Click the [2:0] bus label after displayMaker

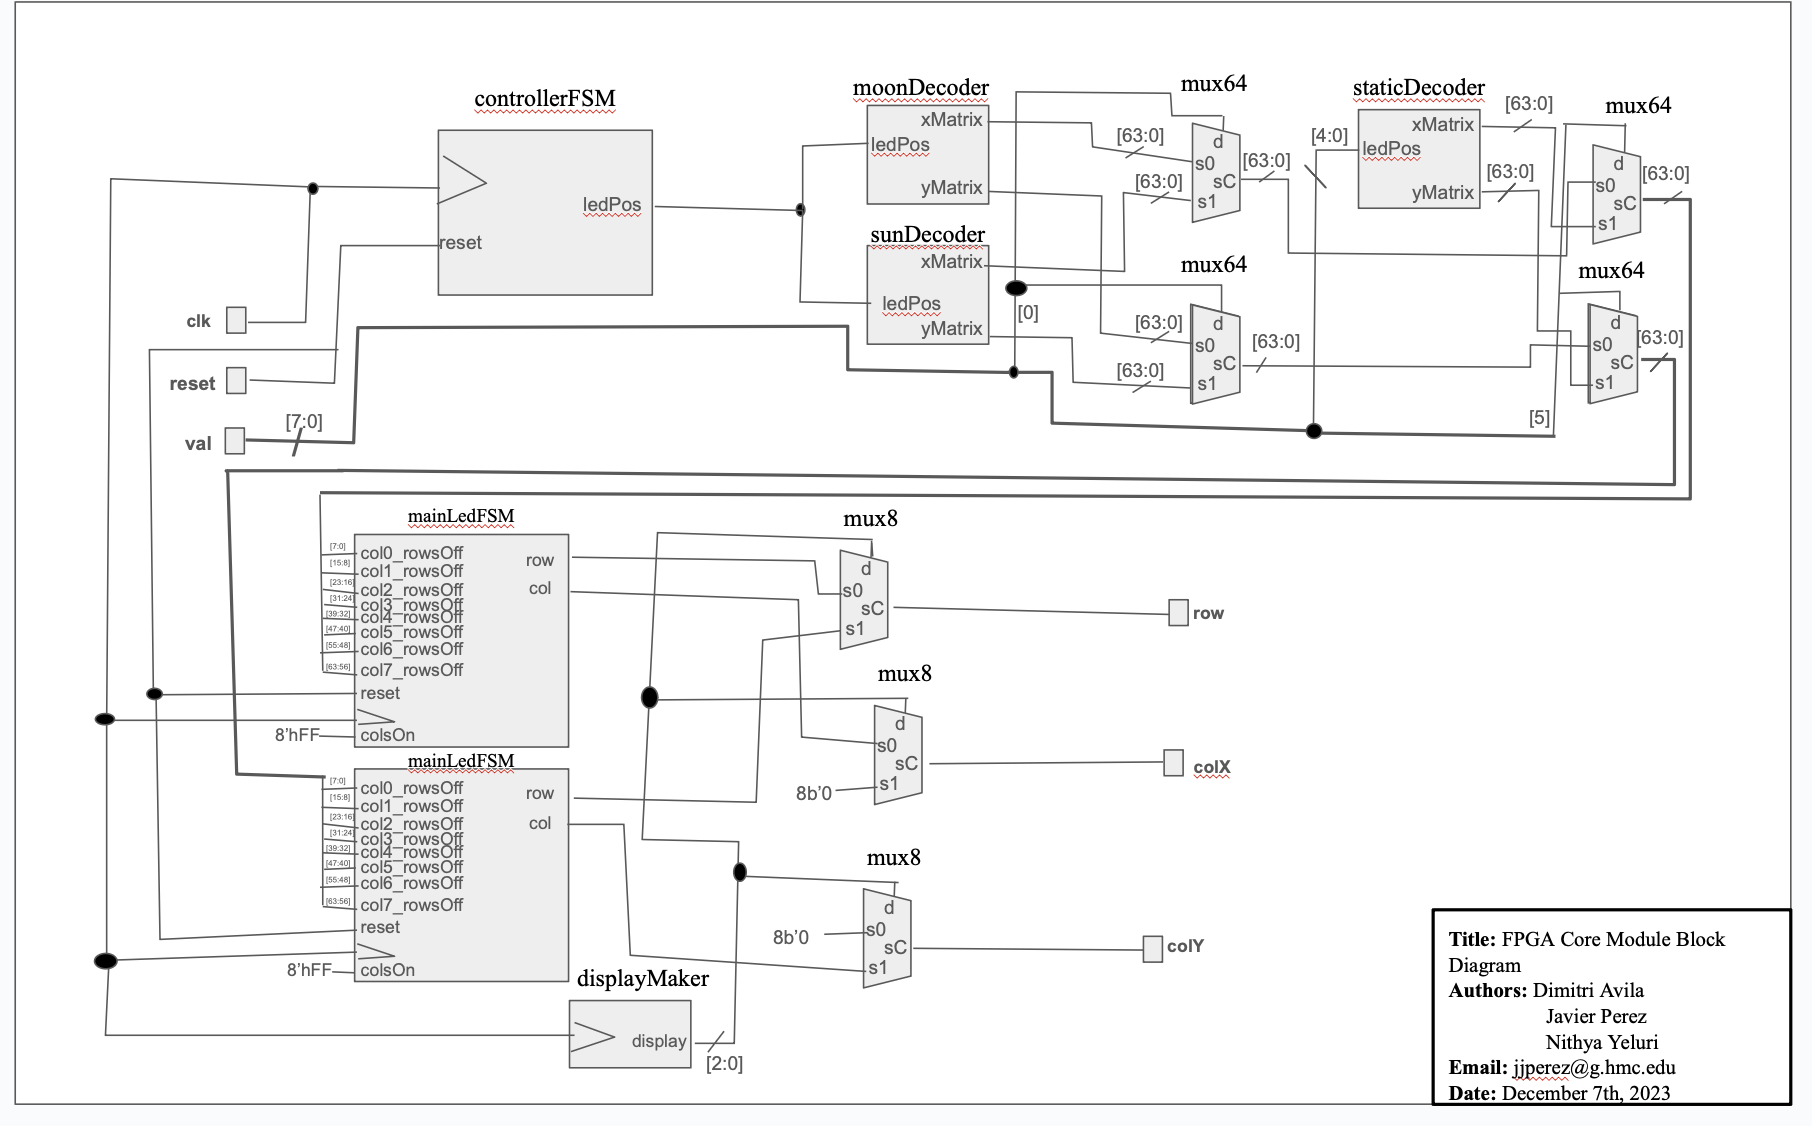pos(724,1064)
